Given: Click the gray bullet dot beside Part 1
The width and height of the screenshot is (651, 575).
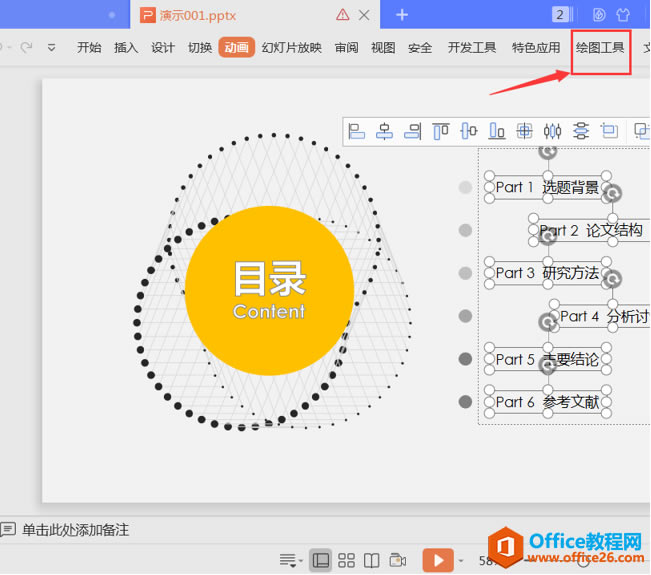Looking at the screenshot, I should point(465,187).
